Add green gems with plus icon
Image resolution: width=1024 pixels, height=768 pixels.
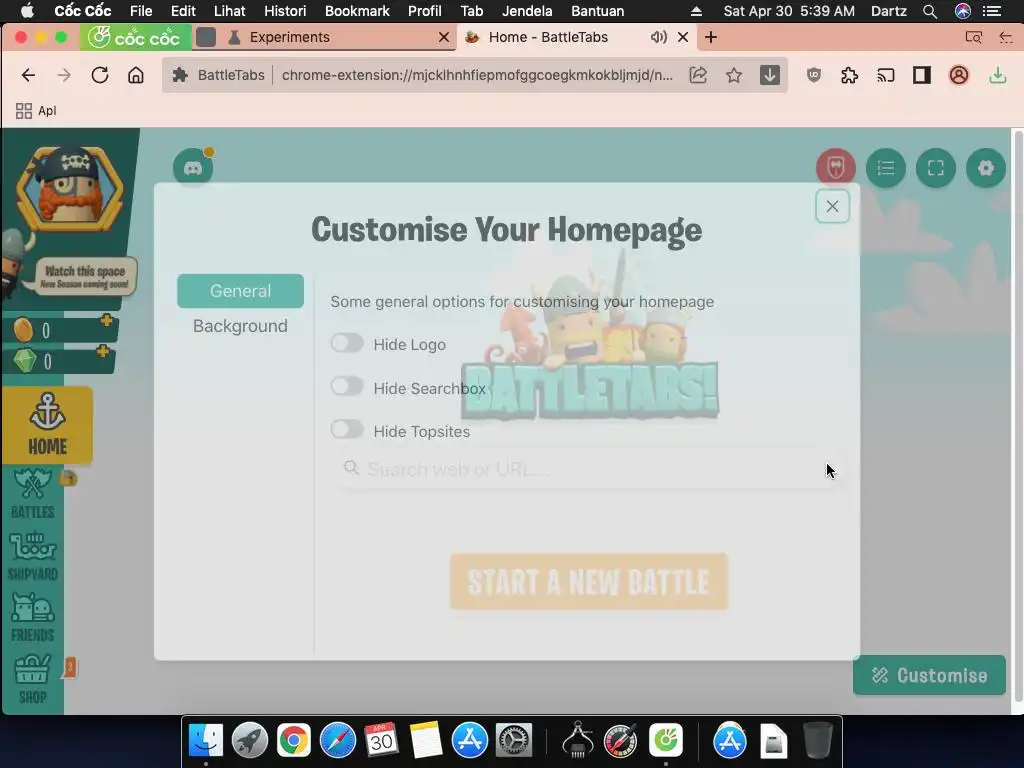tap(103, 351)
